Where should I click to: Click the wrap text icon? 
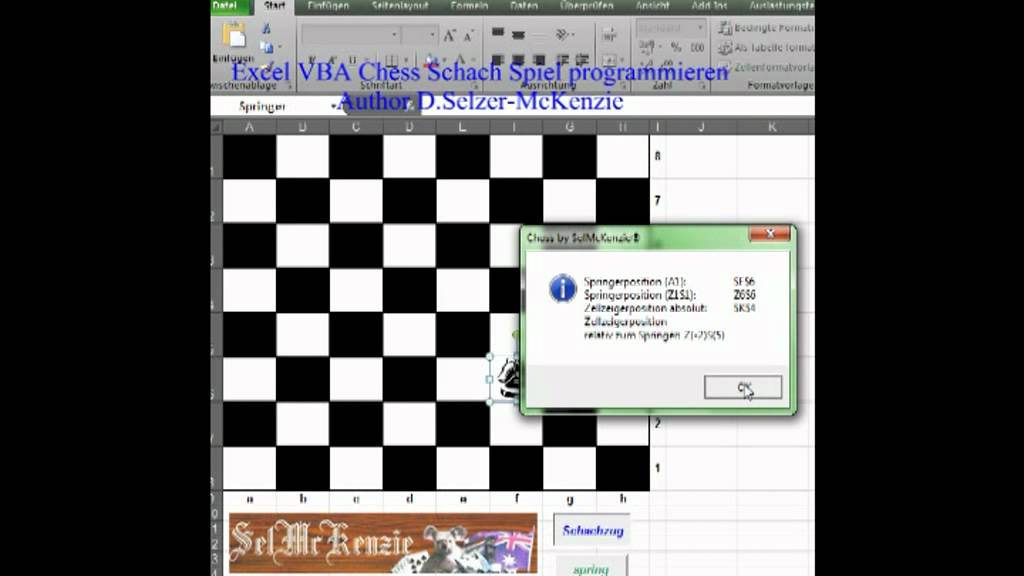[609, 35]
